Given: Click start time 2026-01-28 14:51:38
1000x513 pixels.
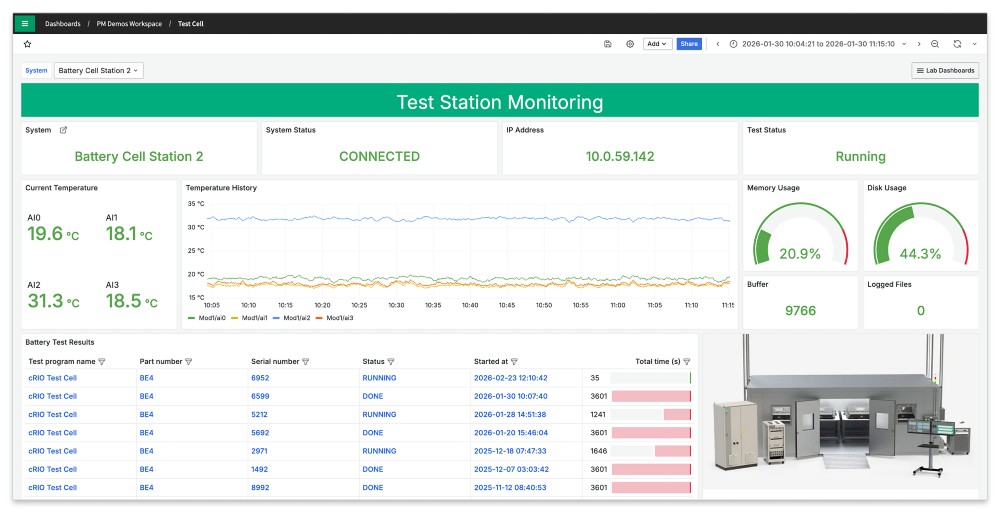Looking at the screenshot, I should pos(510,415).
